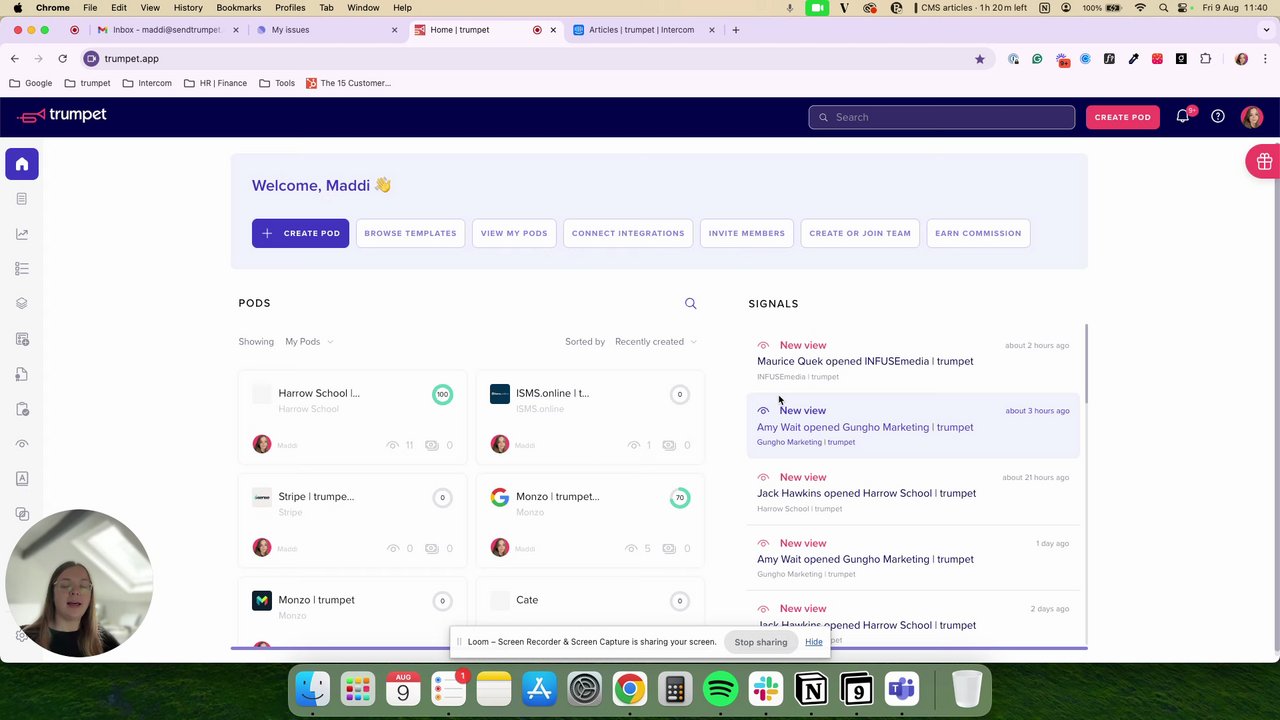Click the trumpet logo
This screenshot has width=1280, height=720.
(x=62, y=116)
